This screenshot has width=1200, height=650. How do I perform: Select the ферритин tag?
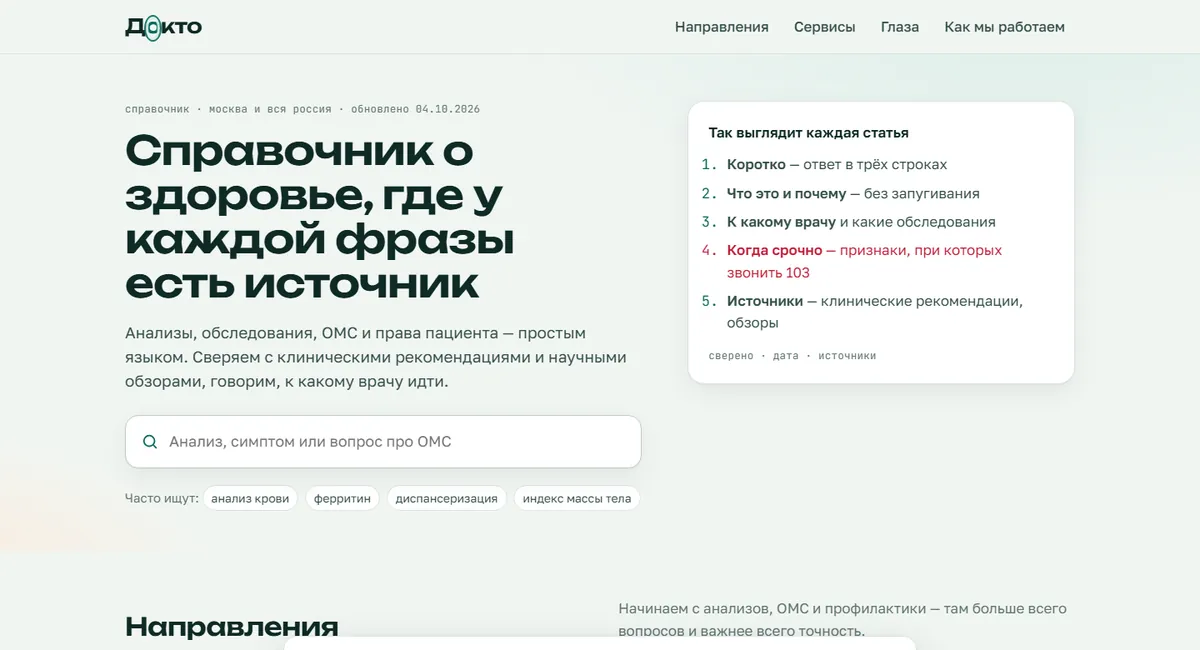click(342, 498)
